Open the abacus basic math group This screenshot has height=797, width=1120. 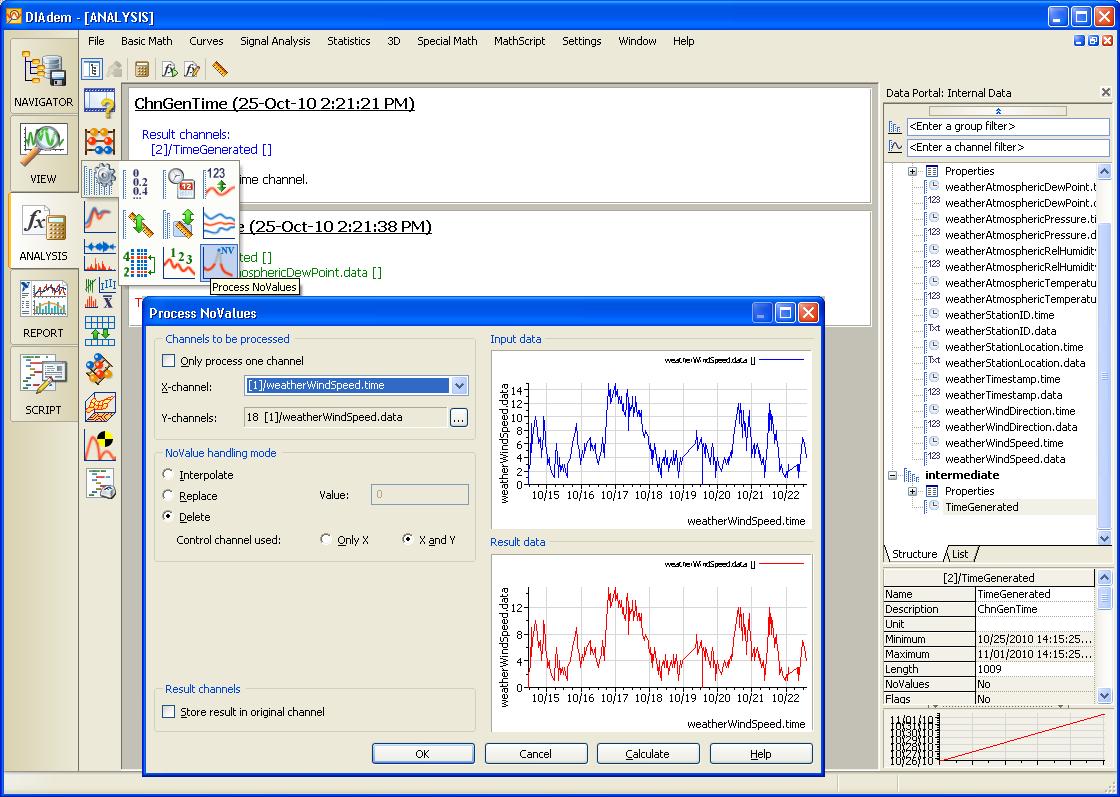tap(100, 141)
